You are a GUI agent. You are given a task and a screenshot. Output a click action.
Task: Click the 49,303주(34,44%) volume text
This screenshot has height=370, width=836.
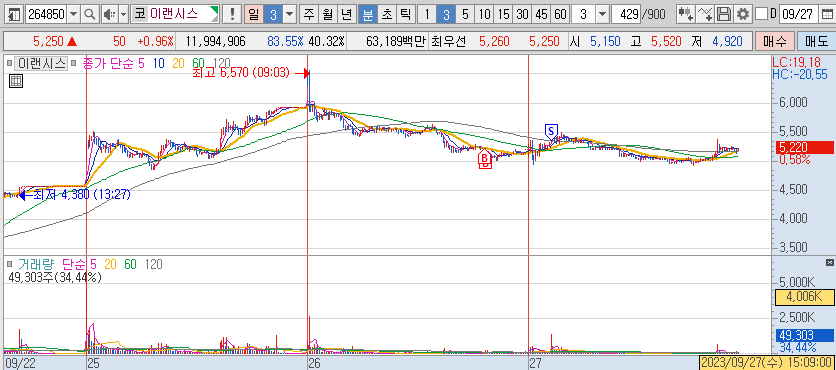[x=55, y=277]
